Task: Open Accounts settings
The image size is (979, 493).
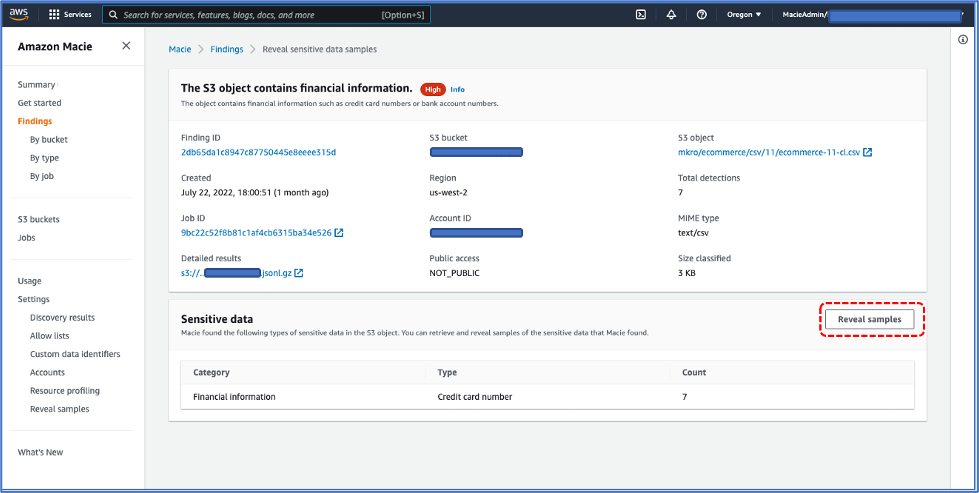Action: (47, 373)
